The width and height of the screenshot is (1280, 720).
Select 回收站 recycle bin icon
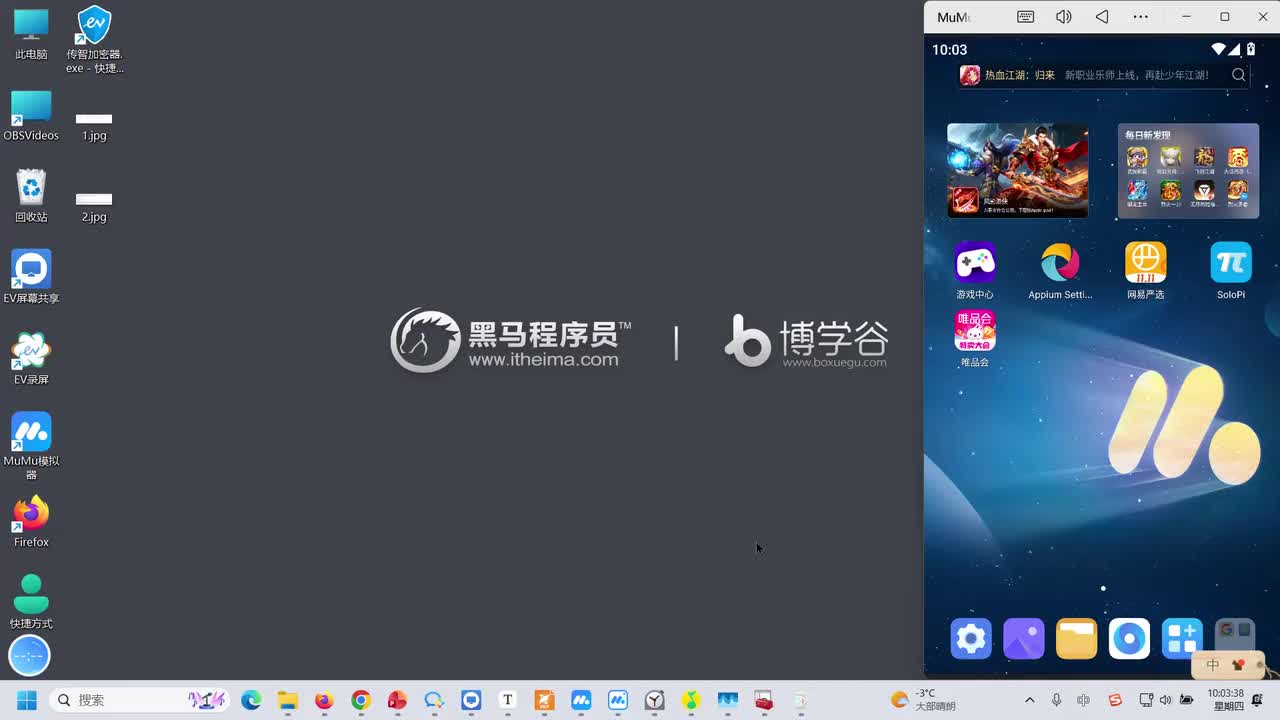pyautogui.click(x=31, y=196)
